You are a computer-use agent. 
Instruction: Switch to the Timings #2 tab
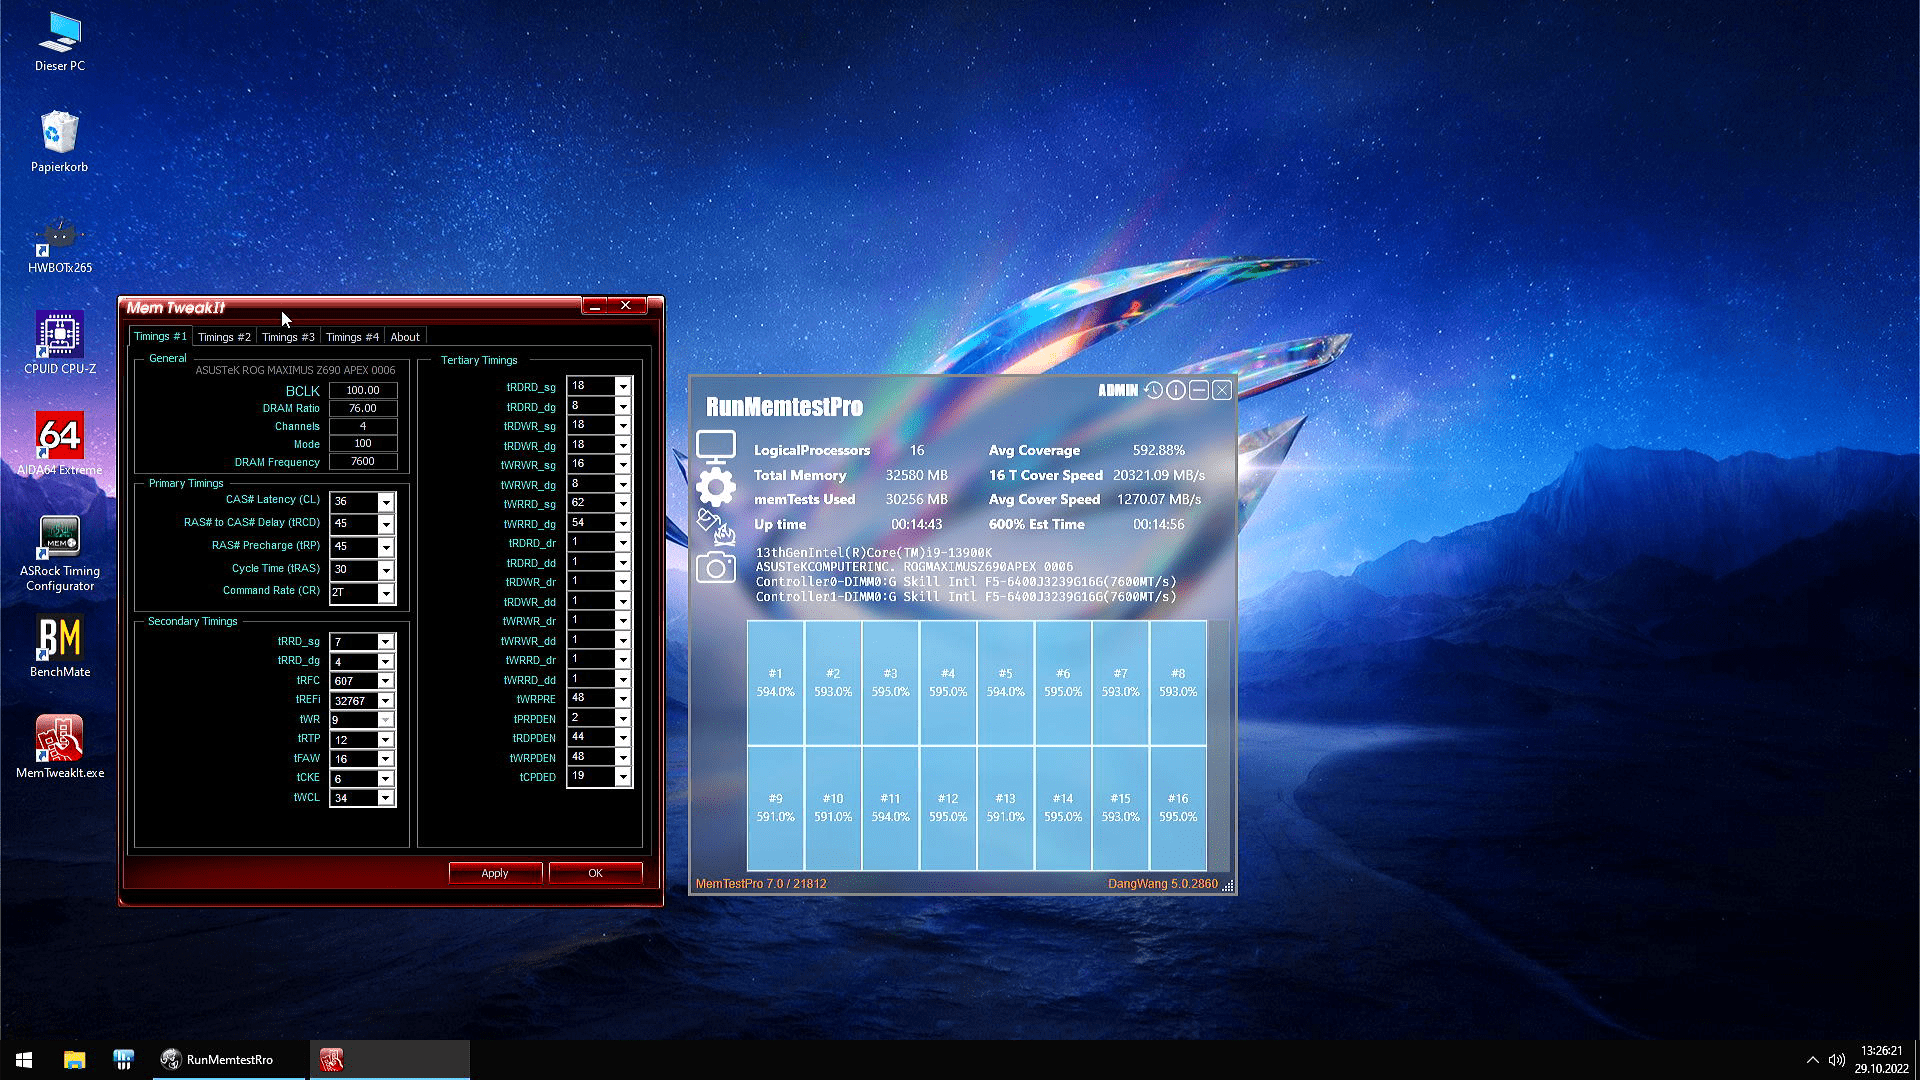click(x=224, y=337)
